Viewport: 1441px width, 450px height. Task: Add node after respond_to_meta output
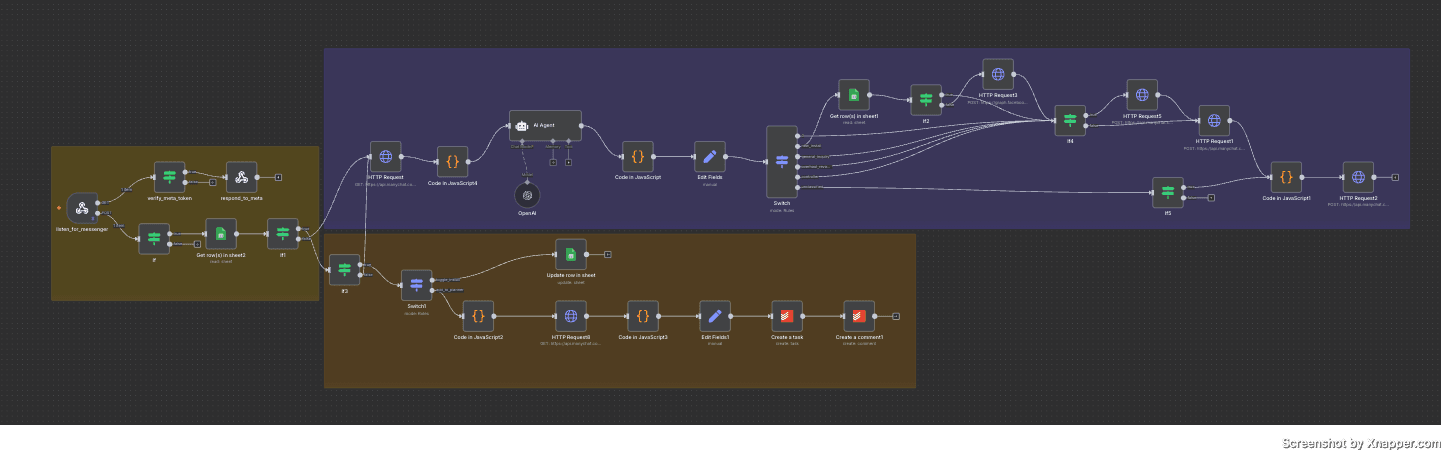pos(278,177)
